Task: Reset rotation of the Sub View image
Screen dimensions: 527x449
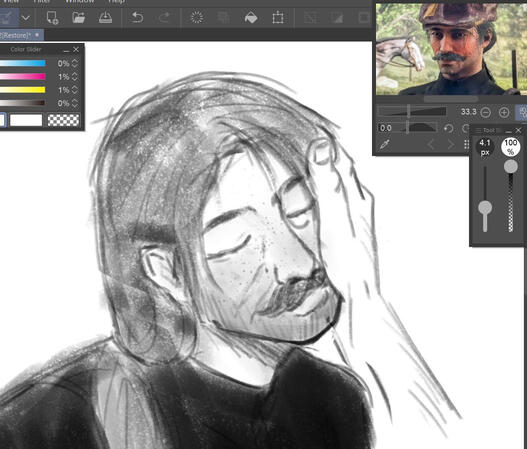Action: click(x=448, y=128)
